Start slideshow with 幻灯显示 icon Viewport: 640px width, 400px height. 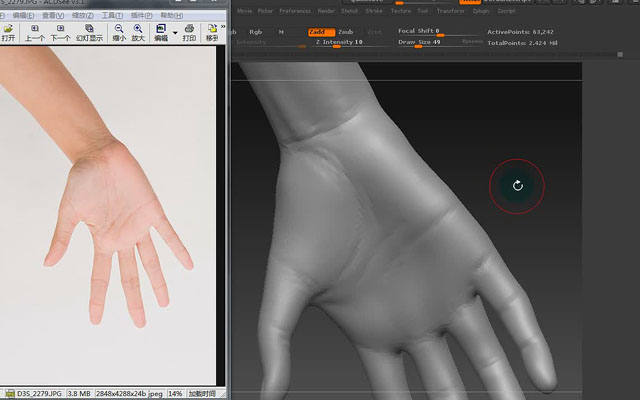click(x=89, y=33)
